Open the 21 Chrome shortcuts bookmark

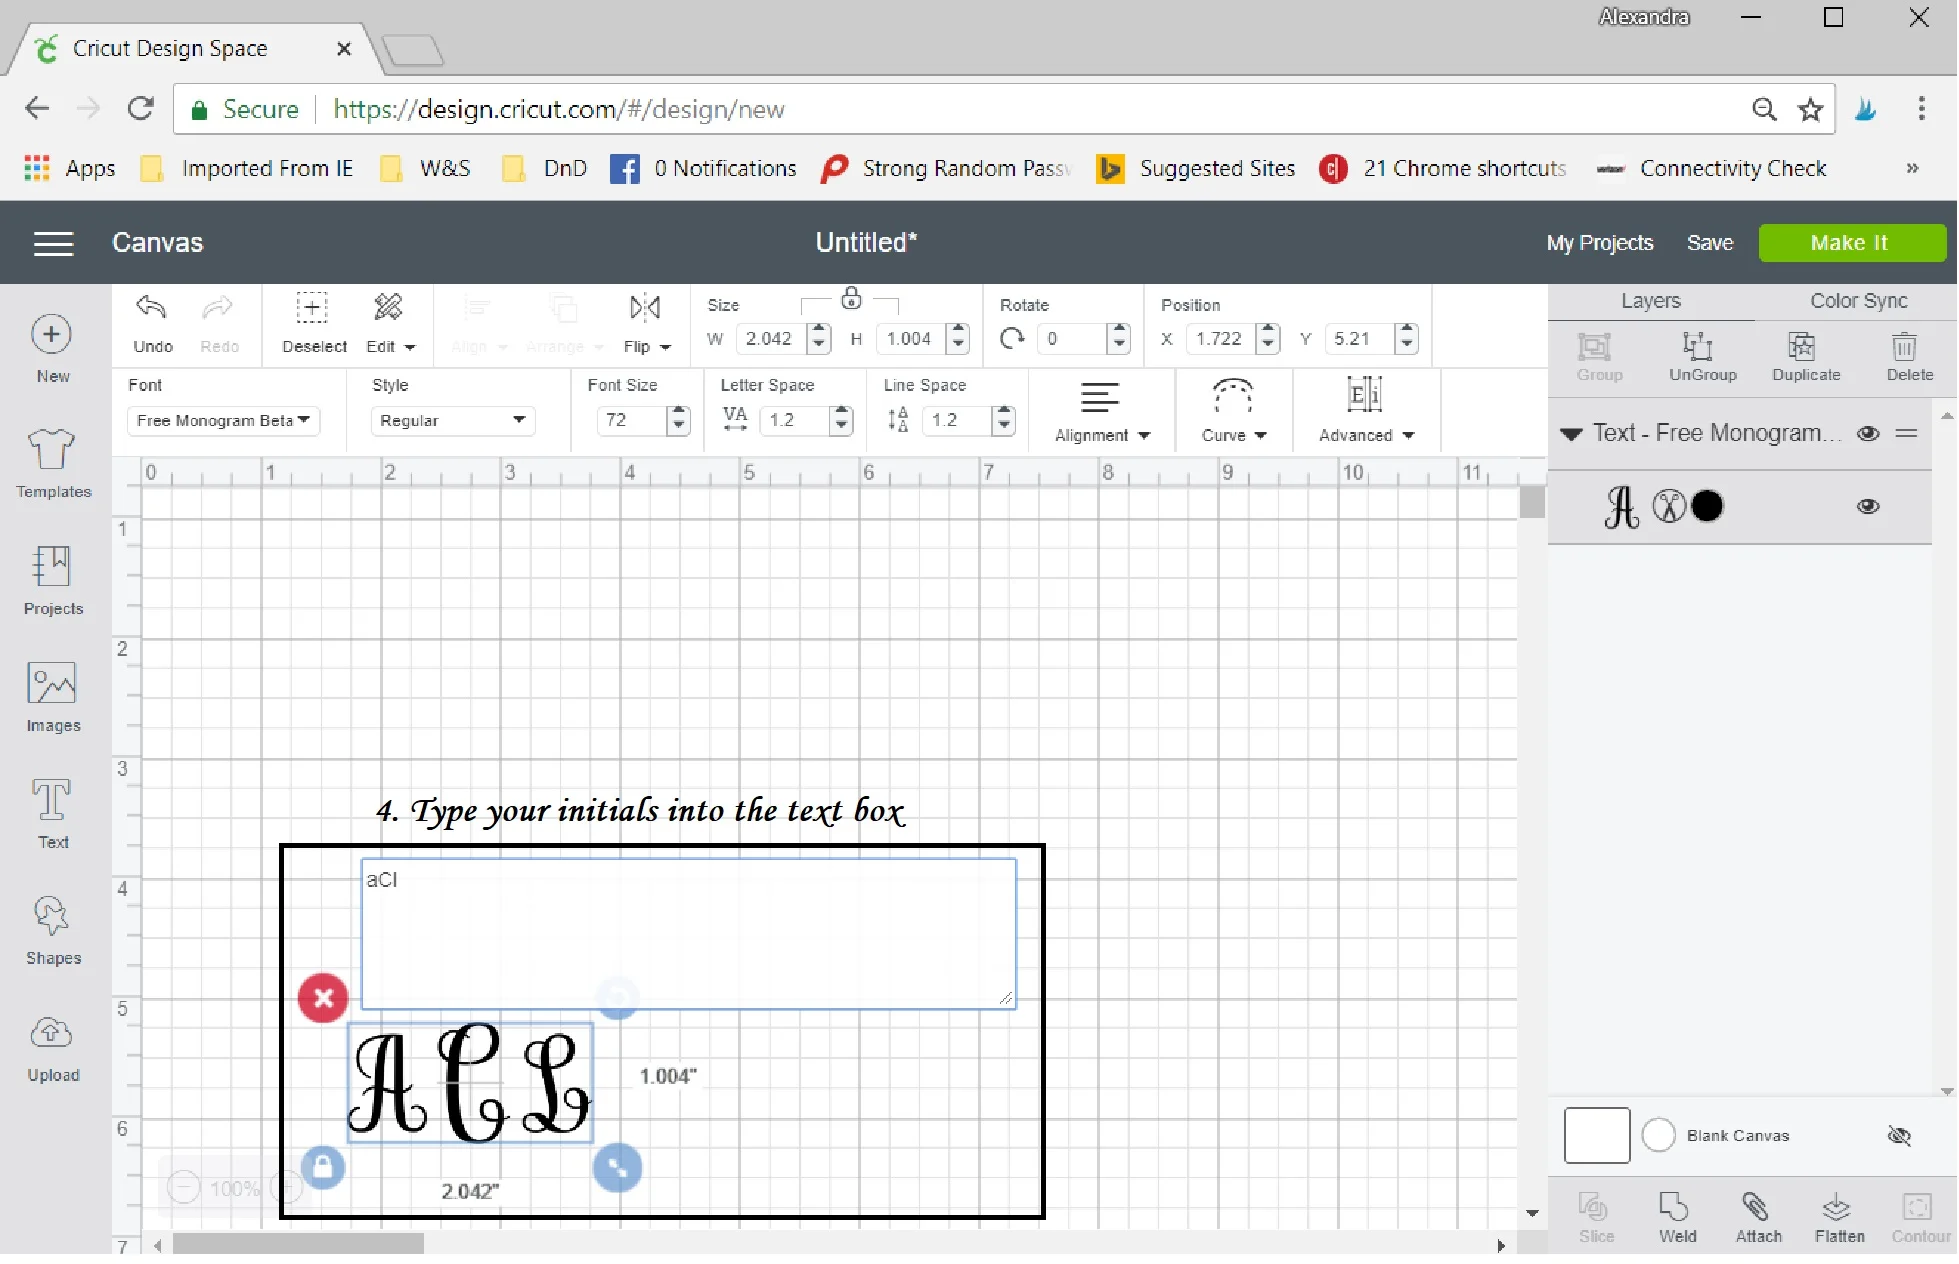tap(1443, 168)
